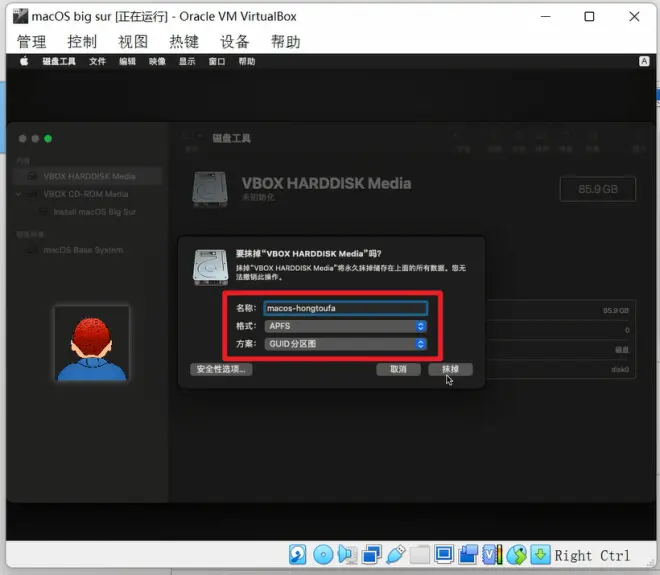The height and width of the screenshot is (575, 660).
Task: Click the large VBOX HARDDISK drive icon
Action: click(x=210, y=189)
